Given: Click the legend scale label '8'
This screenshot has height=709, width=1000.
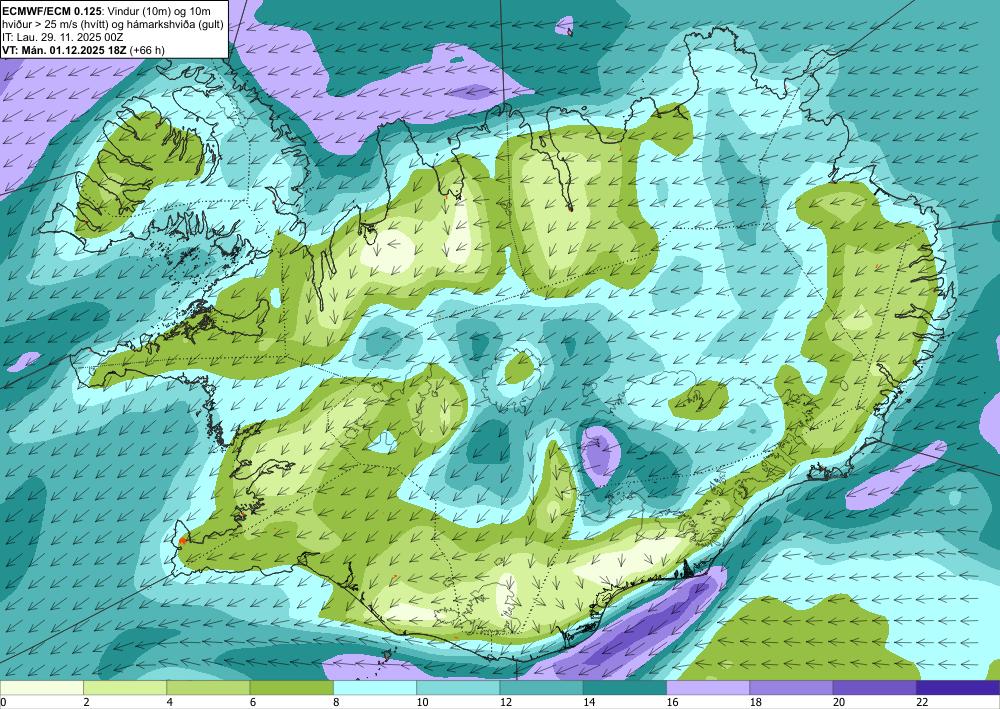Looking at the screenshot, I should click(335, 702).
